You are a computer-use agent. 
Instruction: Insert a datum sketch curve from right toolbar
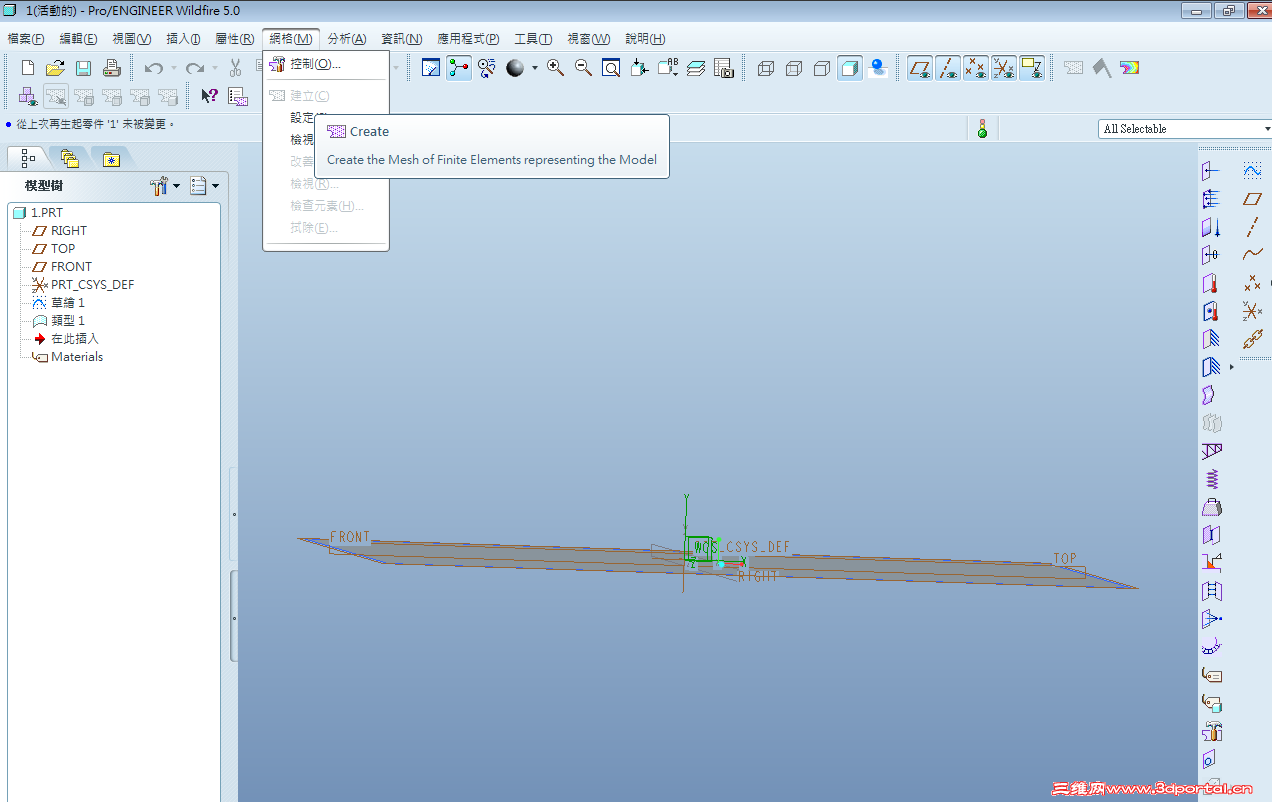pyautogui.click(x=1252, y=171)
